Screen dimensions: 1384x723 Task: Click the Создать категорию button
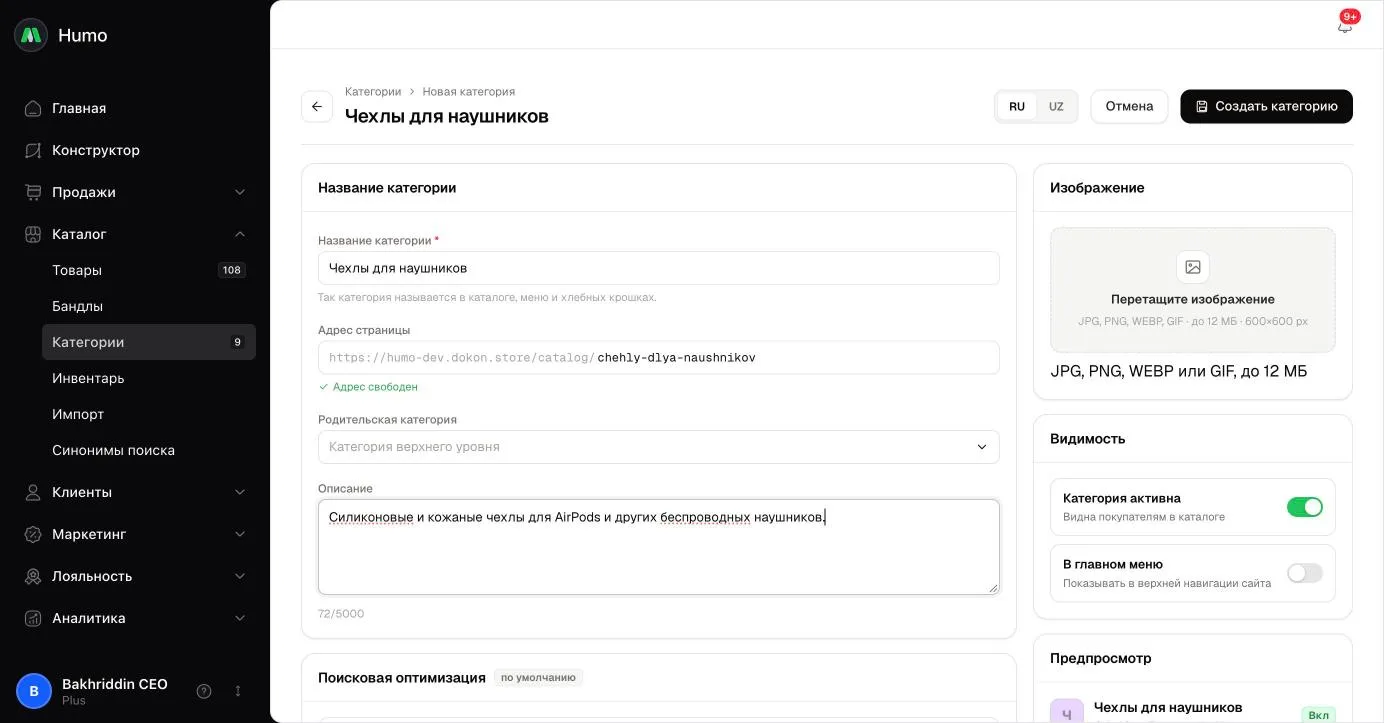pyautogui.click(x=1266, y=106)
